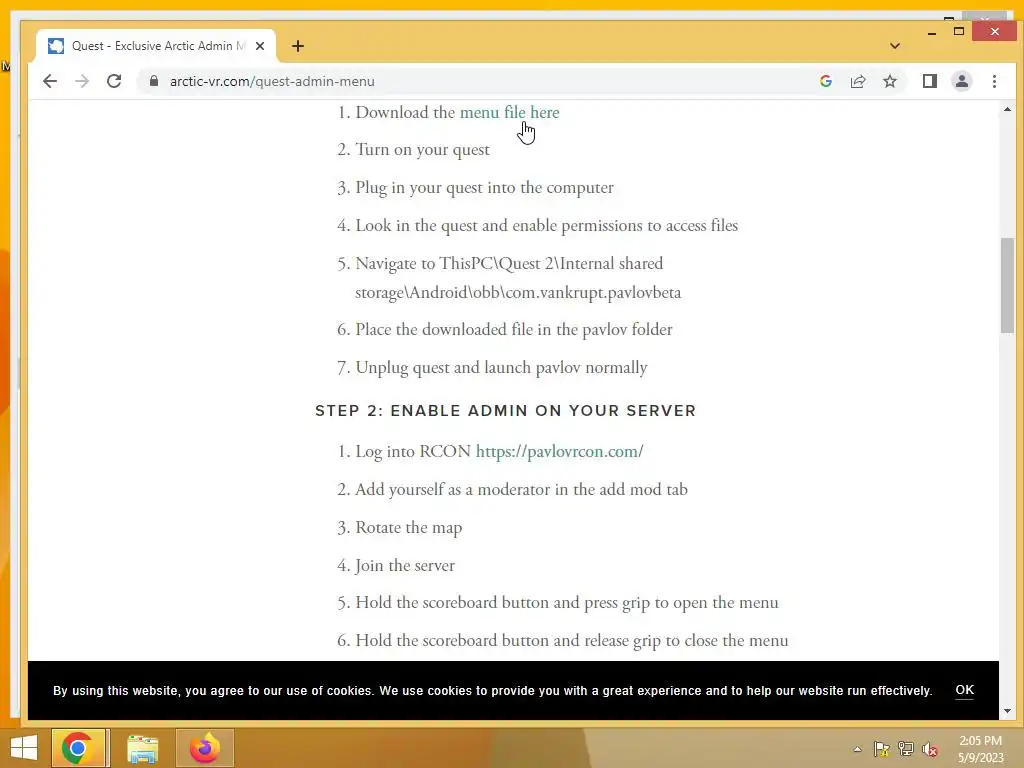
Task: Click 'press grip to open the menu' step
Action: point(567,603)
